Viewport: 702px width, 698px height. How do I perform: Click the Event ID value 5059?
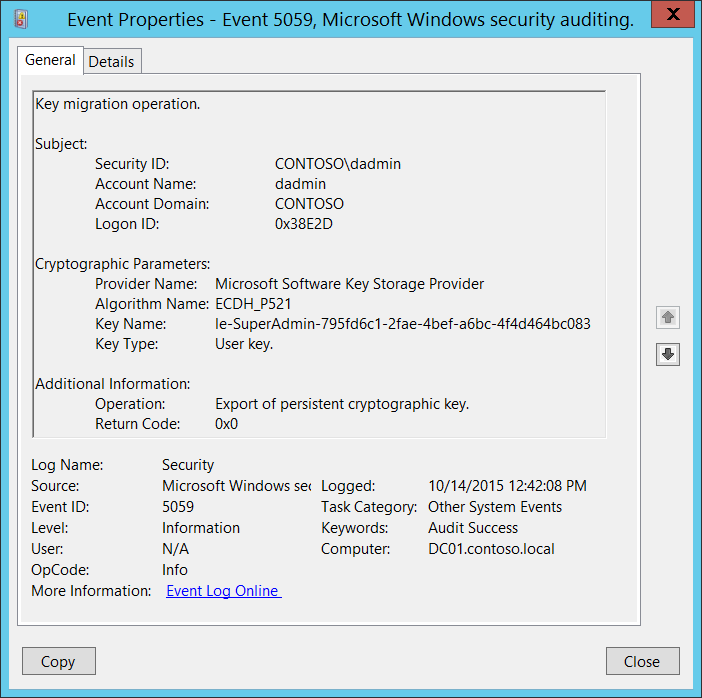point(178,507)
